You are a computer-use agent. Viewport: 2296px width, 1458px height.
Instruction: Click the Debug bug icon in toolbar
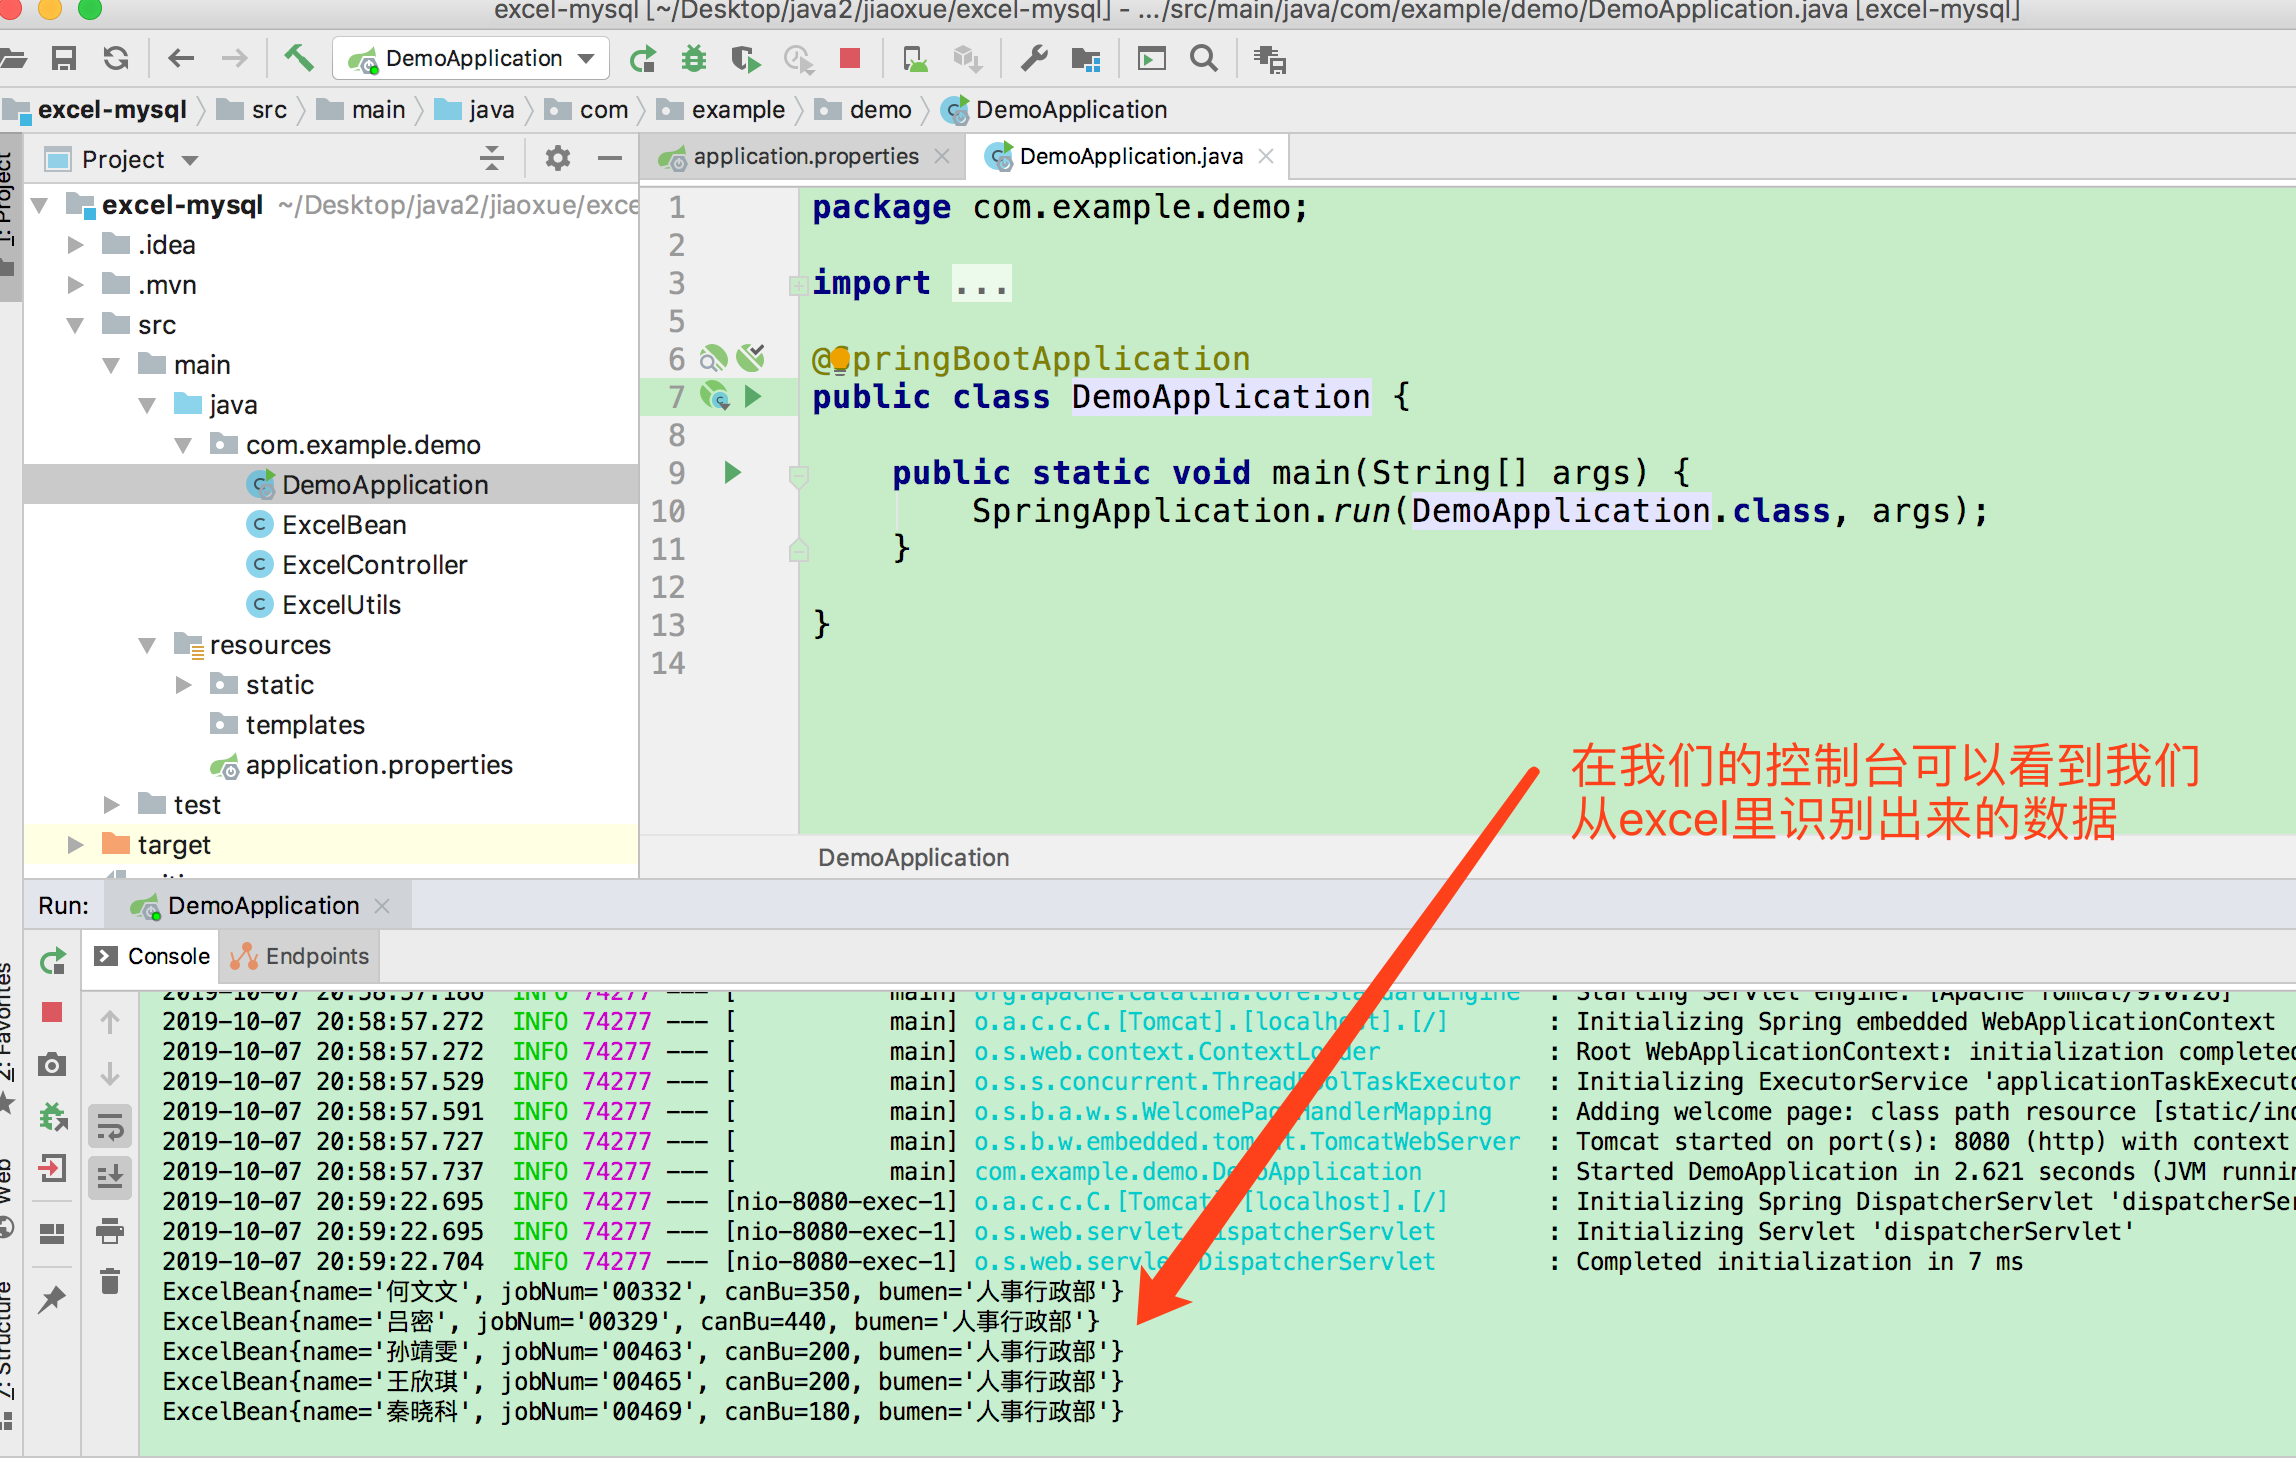point(693,58)
